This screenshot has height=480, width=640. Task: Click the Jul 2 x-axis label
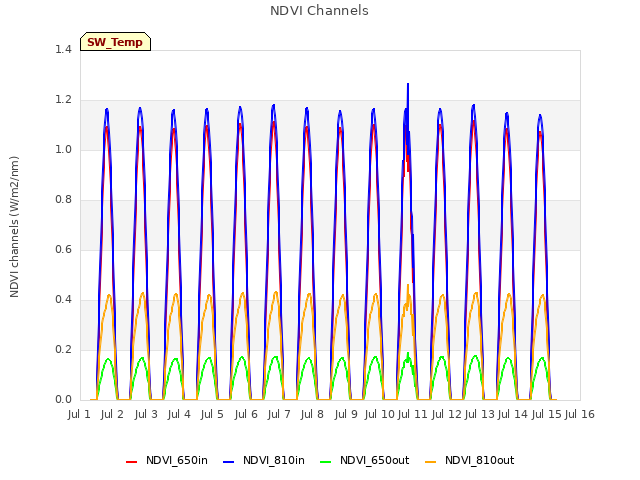tap(112, 414)
